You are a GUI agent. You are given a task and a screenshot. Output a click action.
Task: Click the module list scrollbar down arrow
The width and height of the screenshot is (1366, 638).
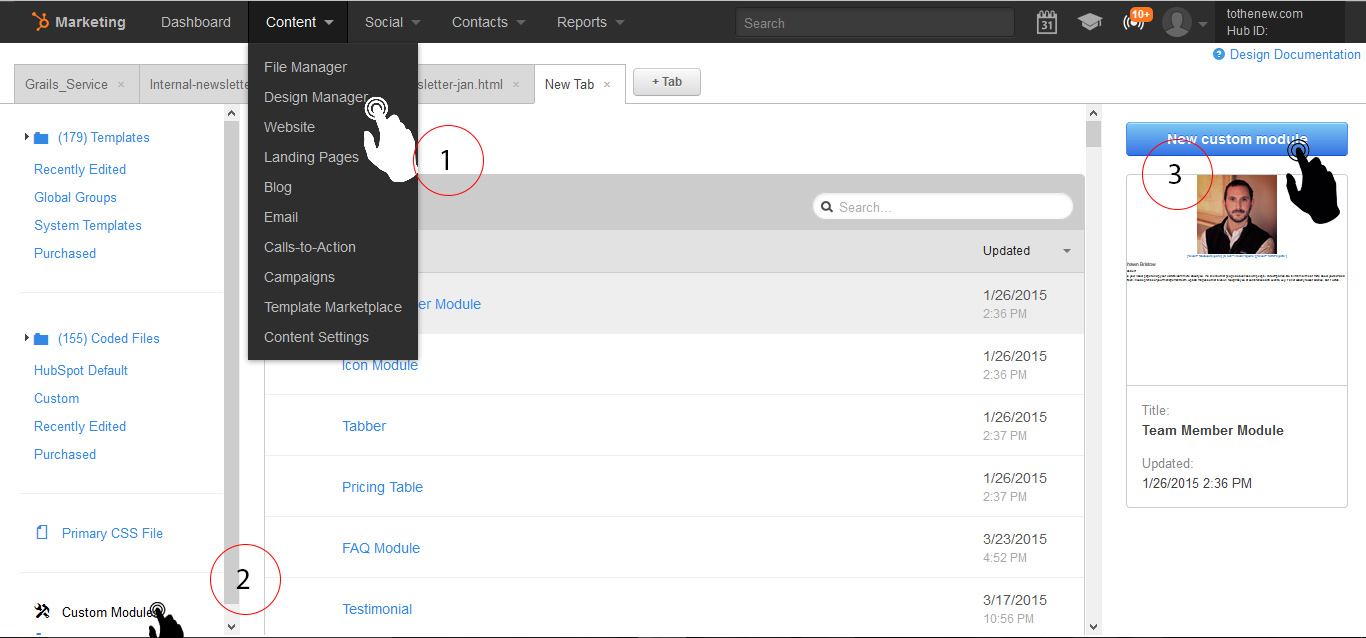click(1093, 627)
